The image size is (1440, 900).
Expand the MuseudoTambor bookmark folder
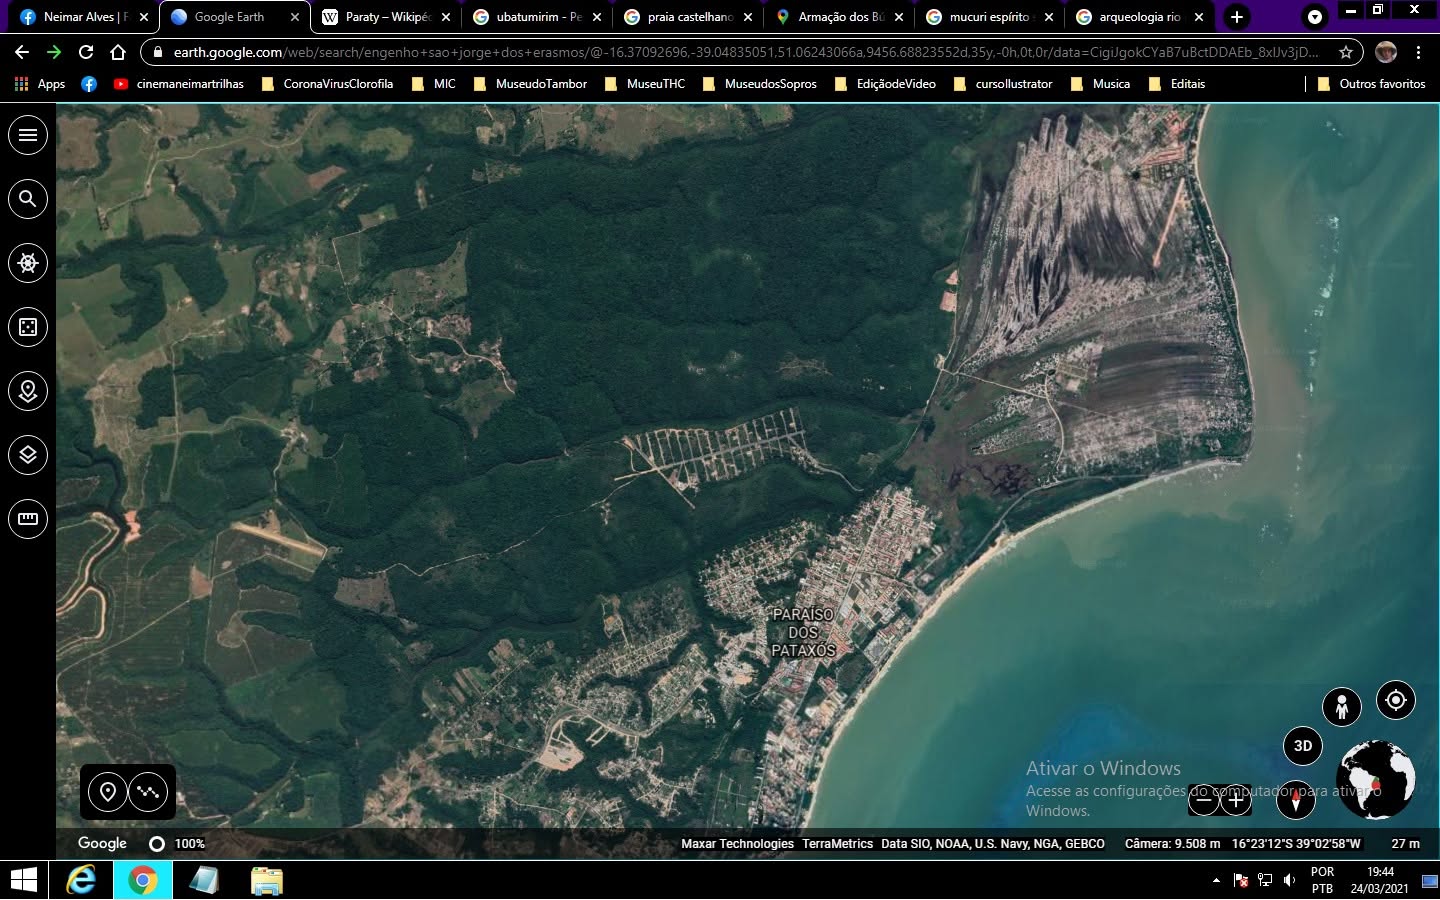click(x=530, y=84)
